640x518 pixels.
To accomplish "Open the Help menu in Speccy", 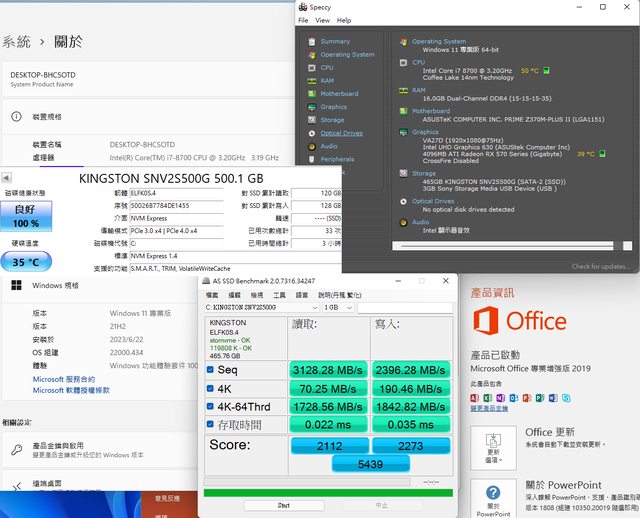I will pyautogui.click(x=343, y=20).
